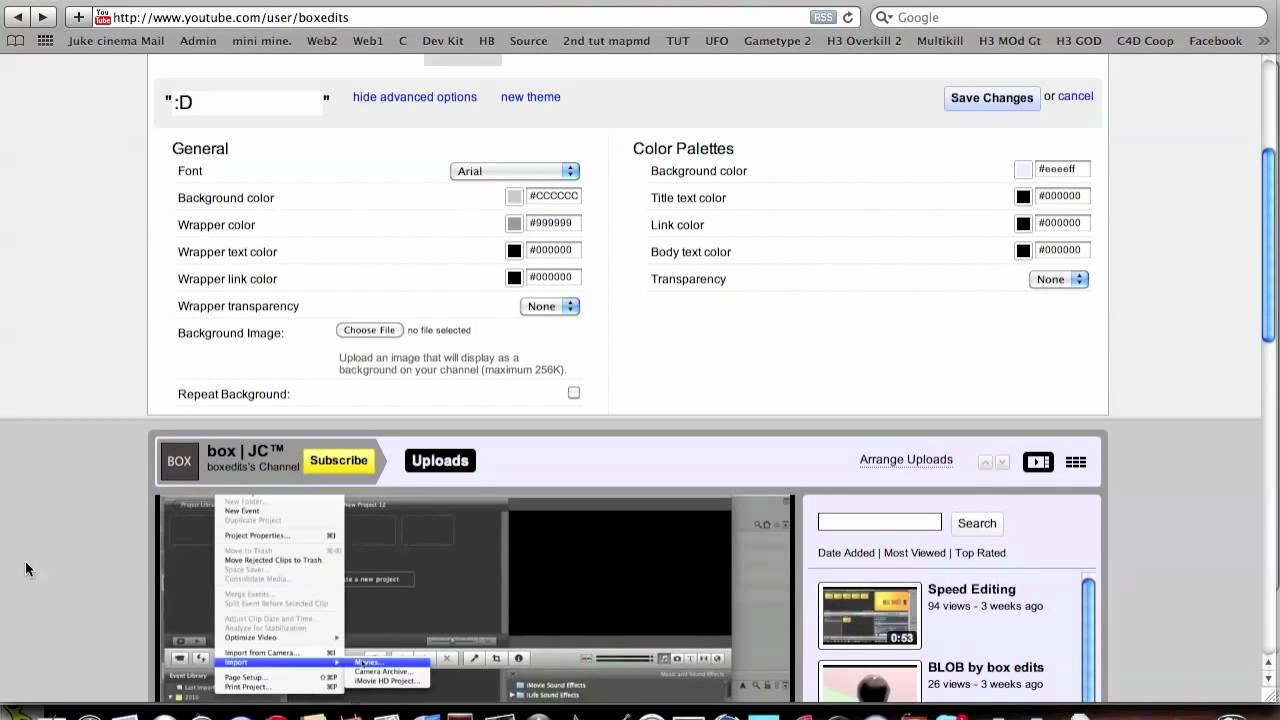Click Arrange Uploads link

pos(906,460)
